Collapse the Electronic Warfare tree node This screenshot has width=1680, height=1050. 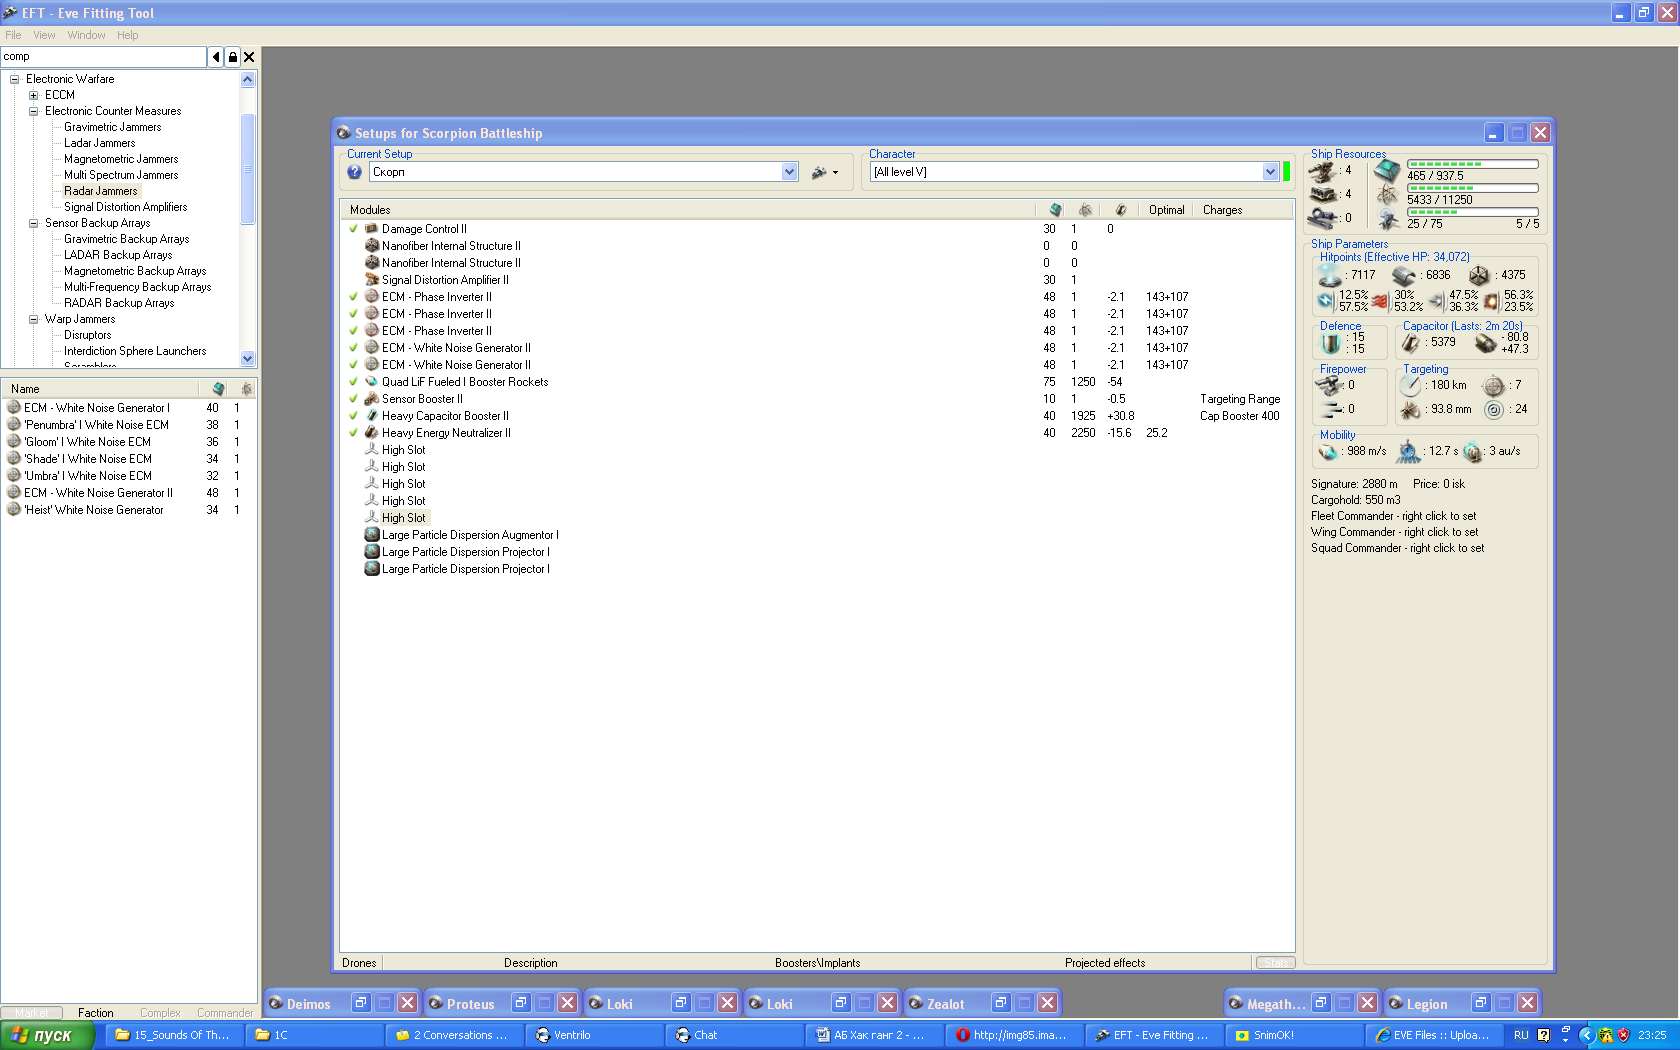15,79
